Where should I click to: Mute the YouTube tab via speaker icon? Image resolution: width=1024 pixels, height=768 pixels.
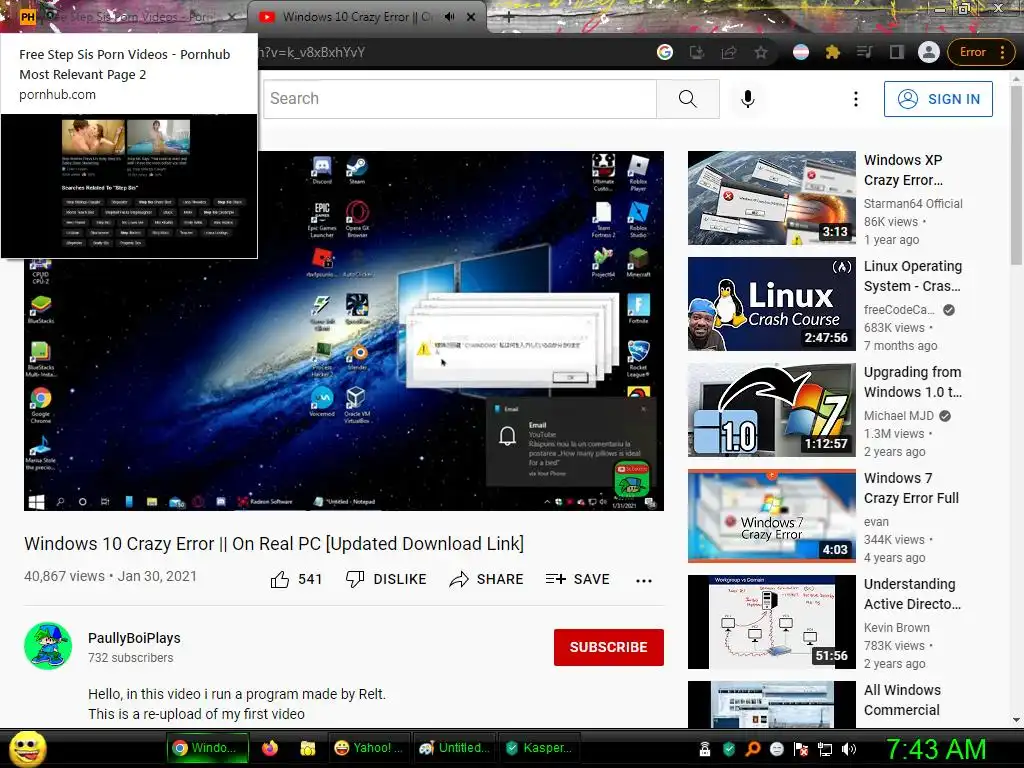(x=449, y=17)
